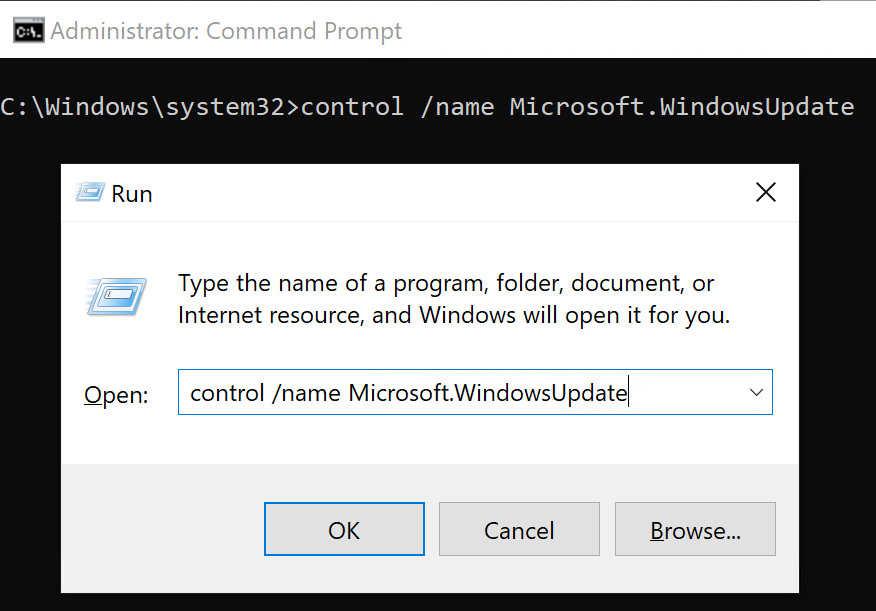Dismiss the Run dialog using Cancel
876x611 pixels.
[519, 529]
